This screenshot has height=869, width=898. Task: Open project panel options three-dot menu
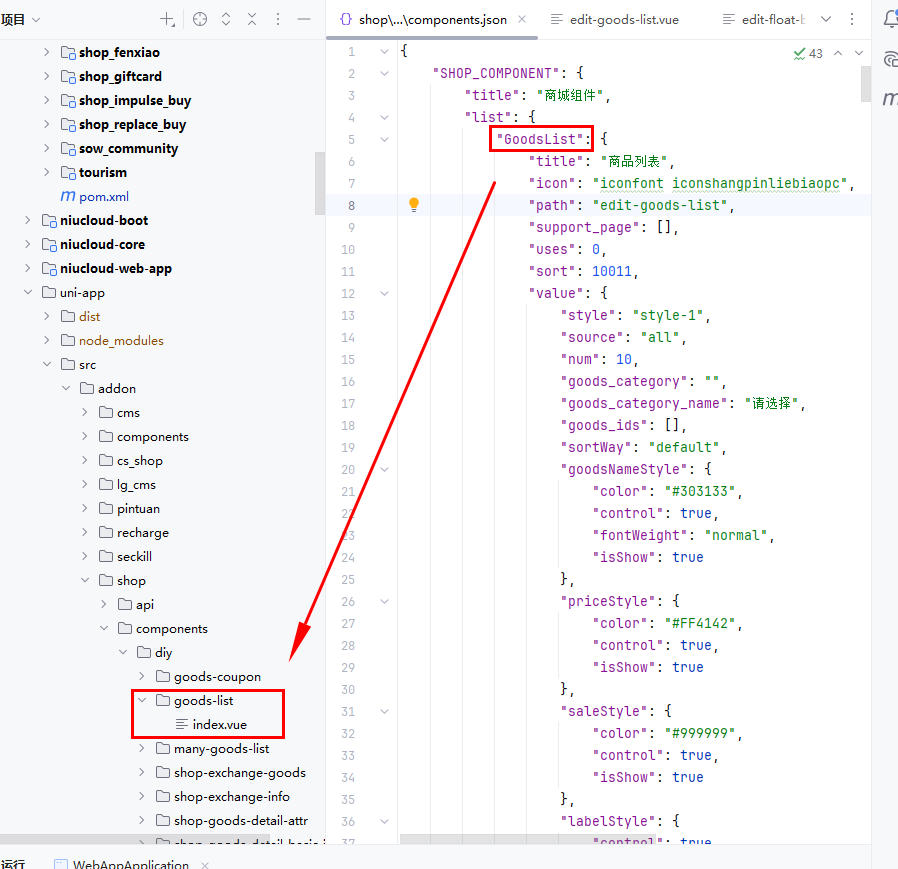tap(278, 20)
